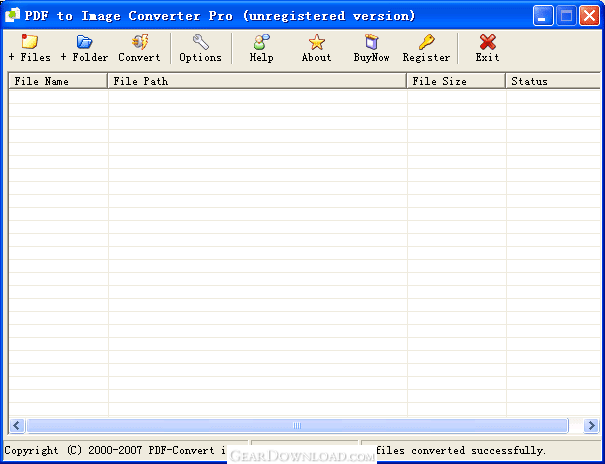Image resolution: width=605 pixels, height=464 pixels.
Task: Open the Help icon
Action: [261, 42]
